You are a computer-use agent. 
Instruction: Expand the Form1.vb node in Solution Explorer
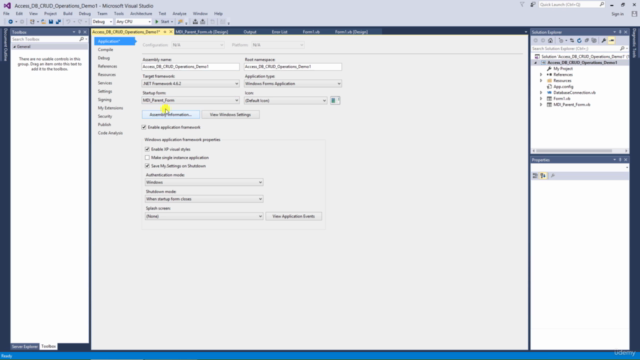pos(541,98)
